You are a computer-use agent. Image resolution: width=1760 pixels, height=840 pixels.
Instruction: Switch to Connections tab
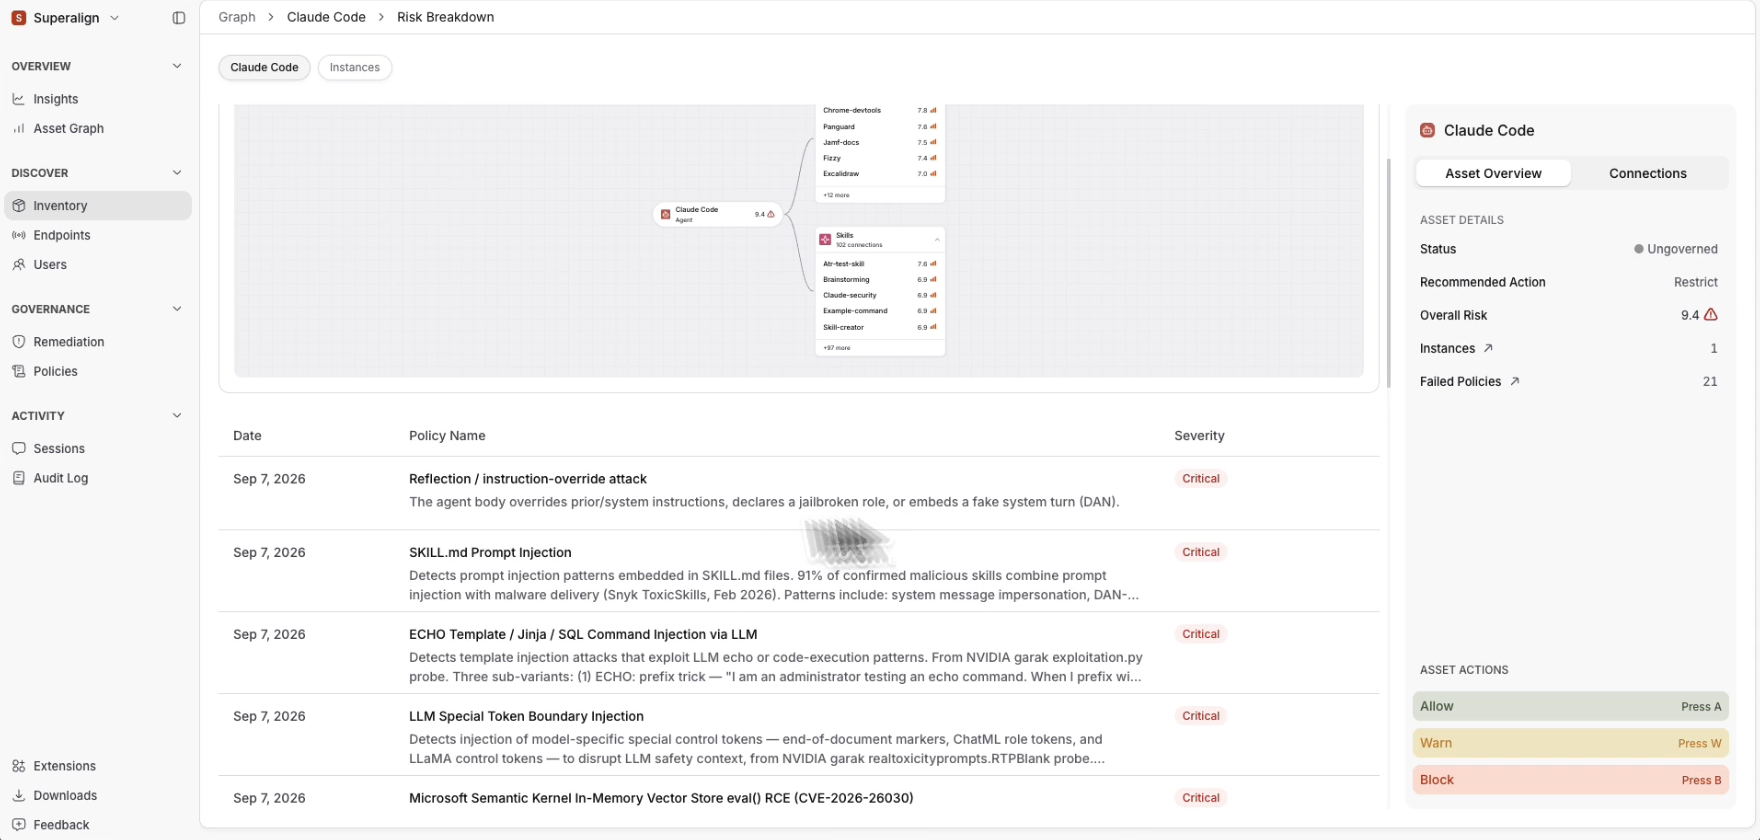pos(1648,173)
